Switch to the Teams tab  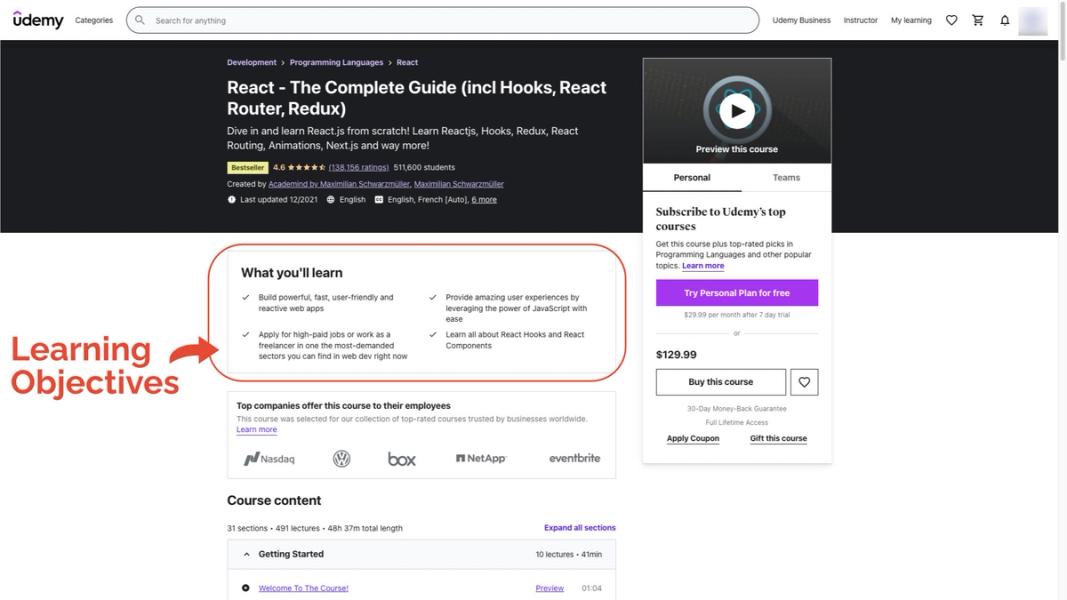click(787, 176)
